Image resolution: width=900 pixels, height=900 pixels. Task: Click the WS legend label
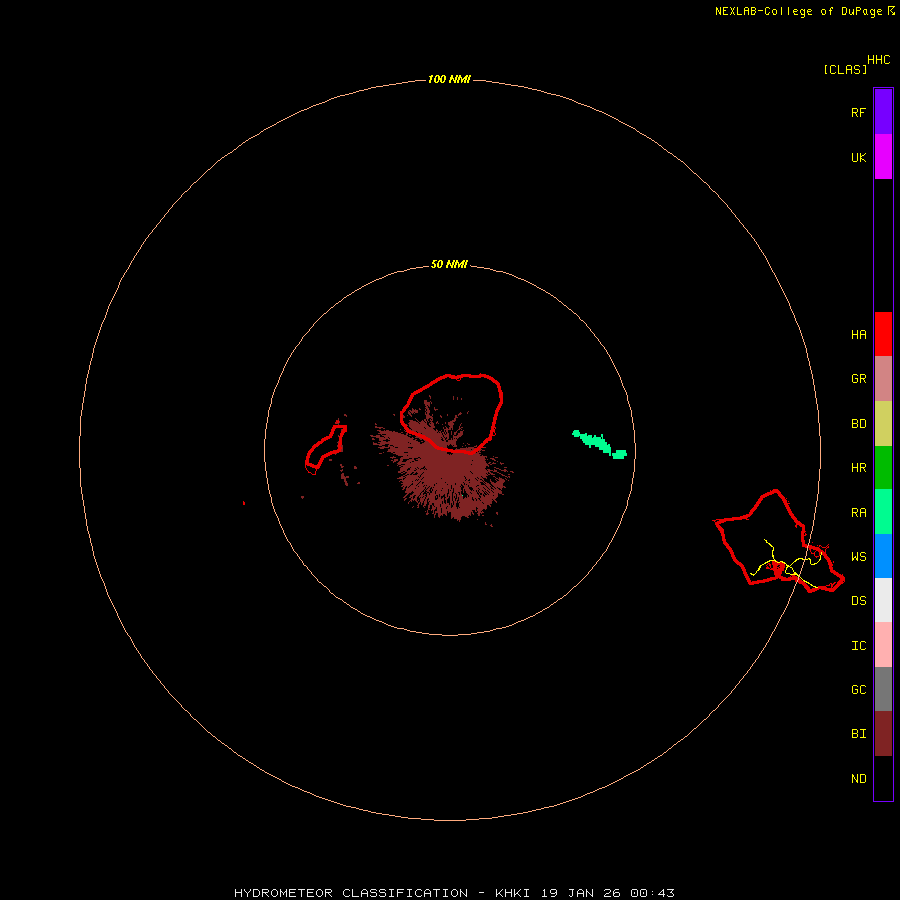click(858, 556)
